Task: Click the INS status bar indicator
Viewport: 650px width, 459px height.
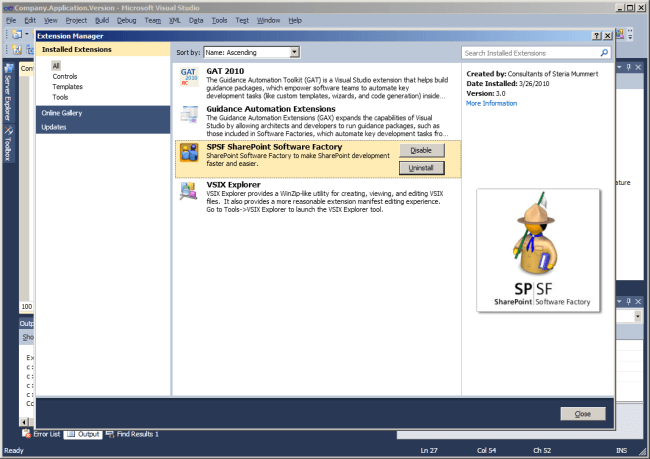Action: (621, 450)
